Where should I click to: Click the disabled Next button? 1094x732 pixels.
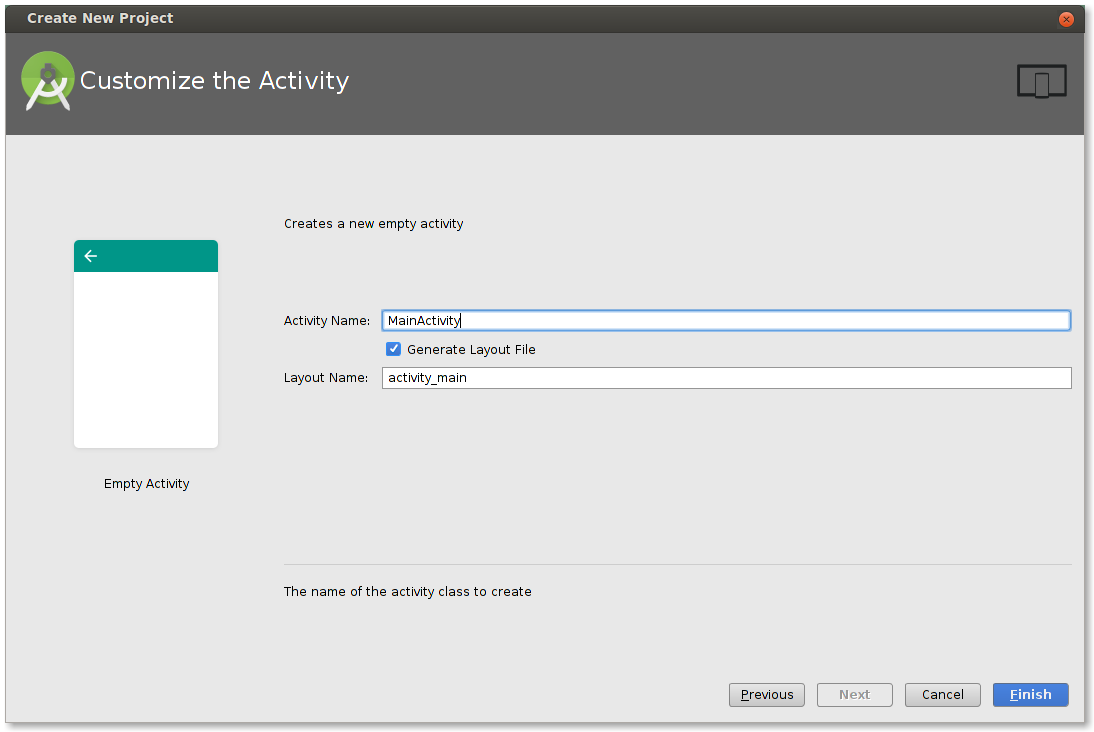pyautogui.click(x=855, y=694)
